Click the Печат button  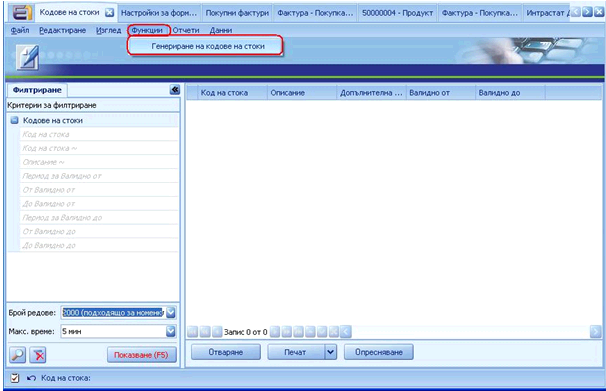[x=296, y=352]
